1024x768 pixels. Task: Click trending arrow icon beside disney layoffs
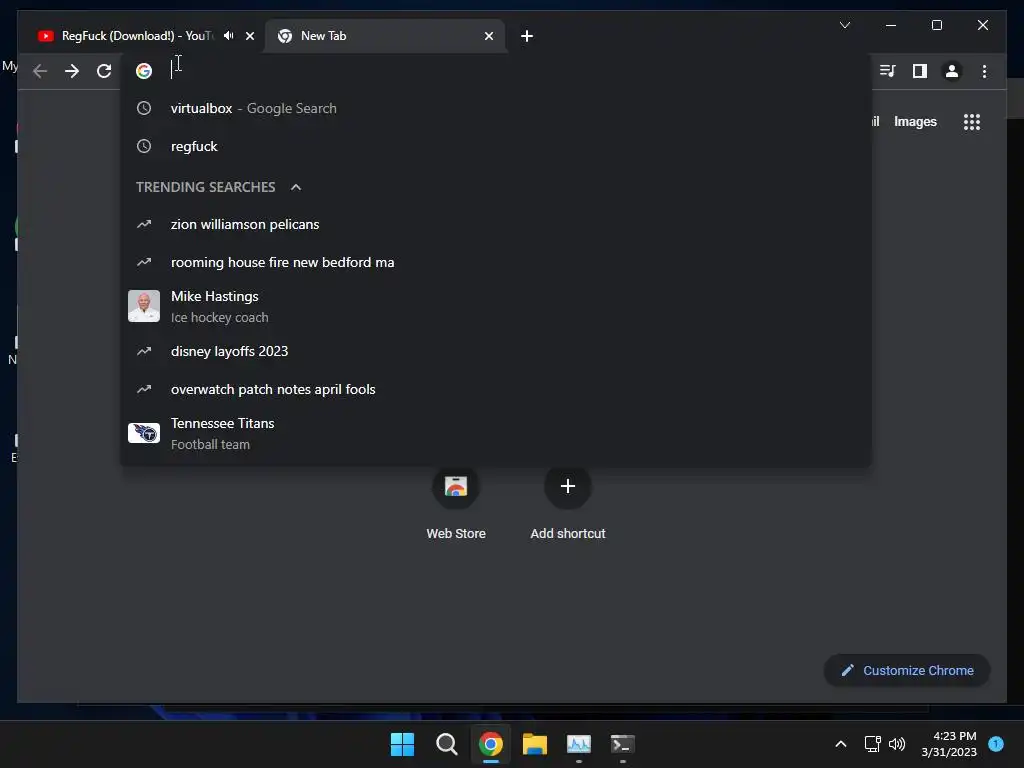tap(144, 351)
